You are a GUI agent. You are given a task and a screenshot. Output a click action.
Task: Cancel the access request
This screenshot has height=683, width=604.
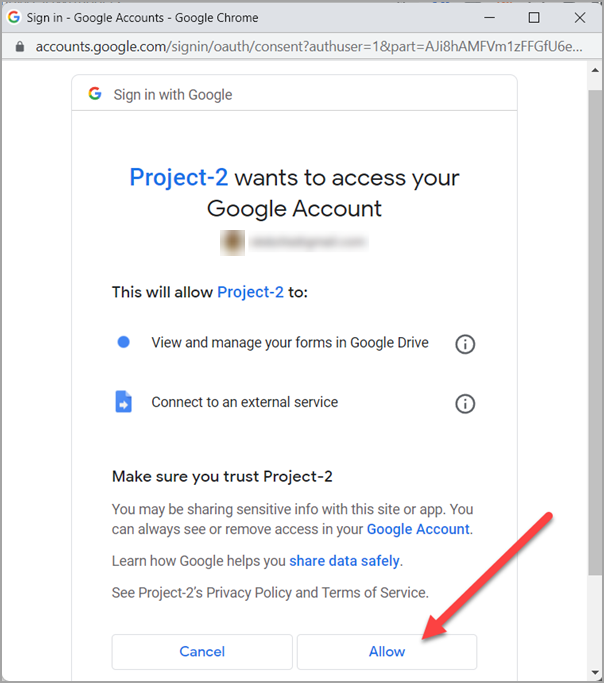202,651
